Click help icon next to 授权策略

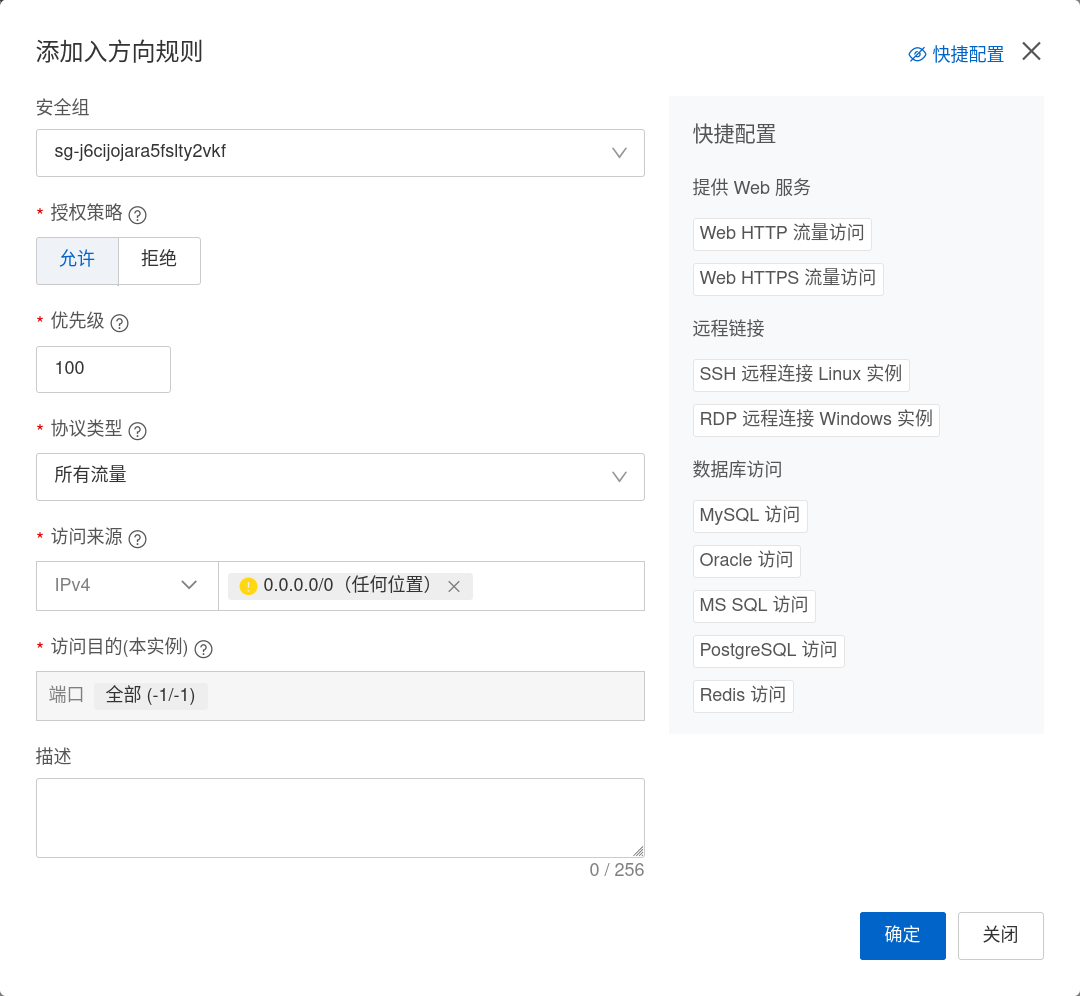(x=138, y=214)
